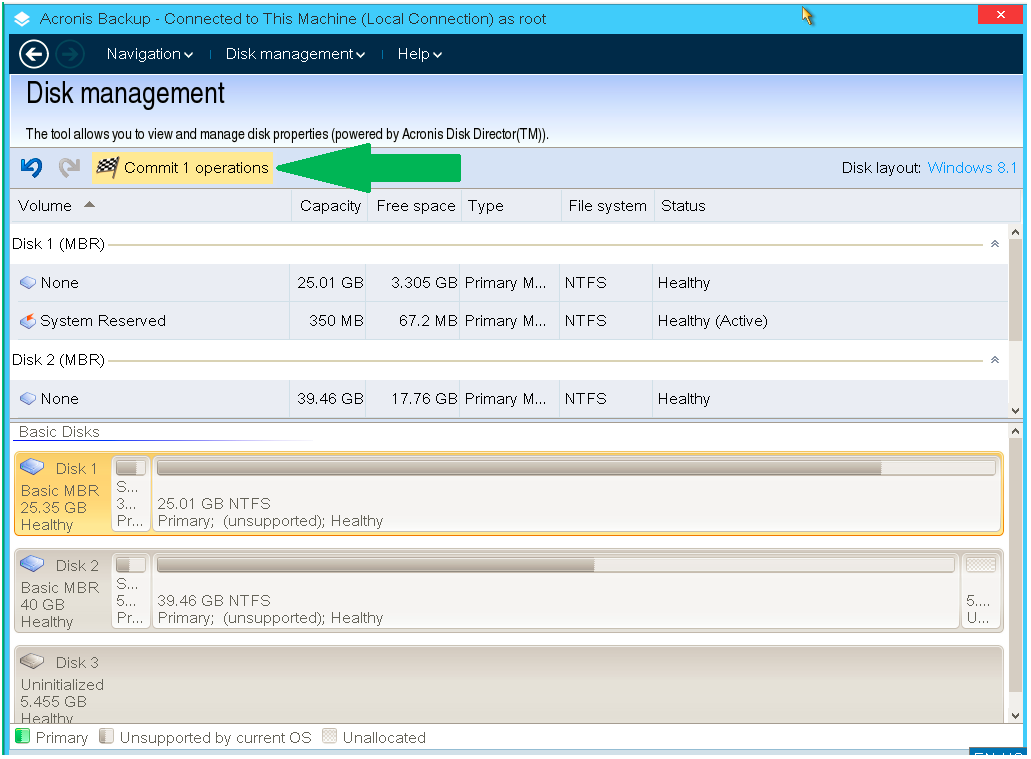
Task: Click the Disk 2 (MBR) group label
Action: point(59,360)
